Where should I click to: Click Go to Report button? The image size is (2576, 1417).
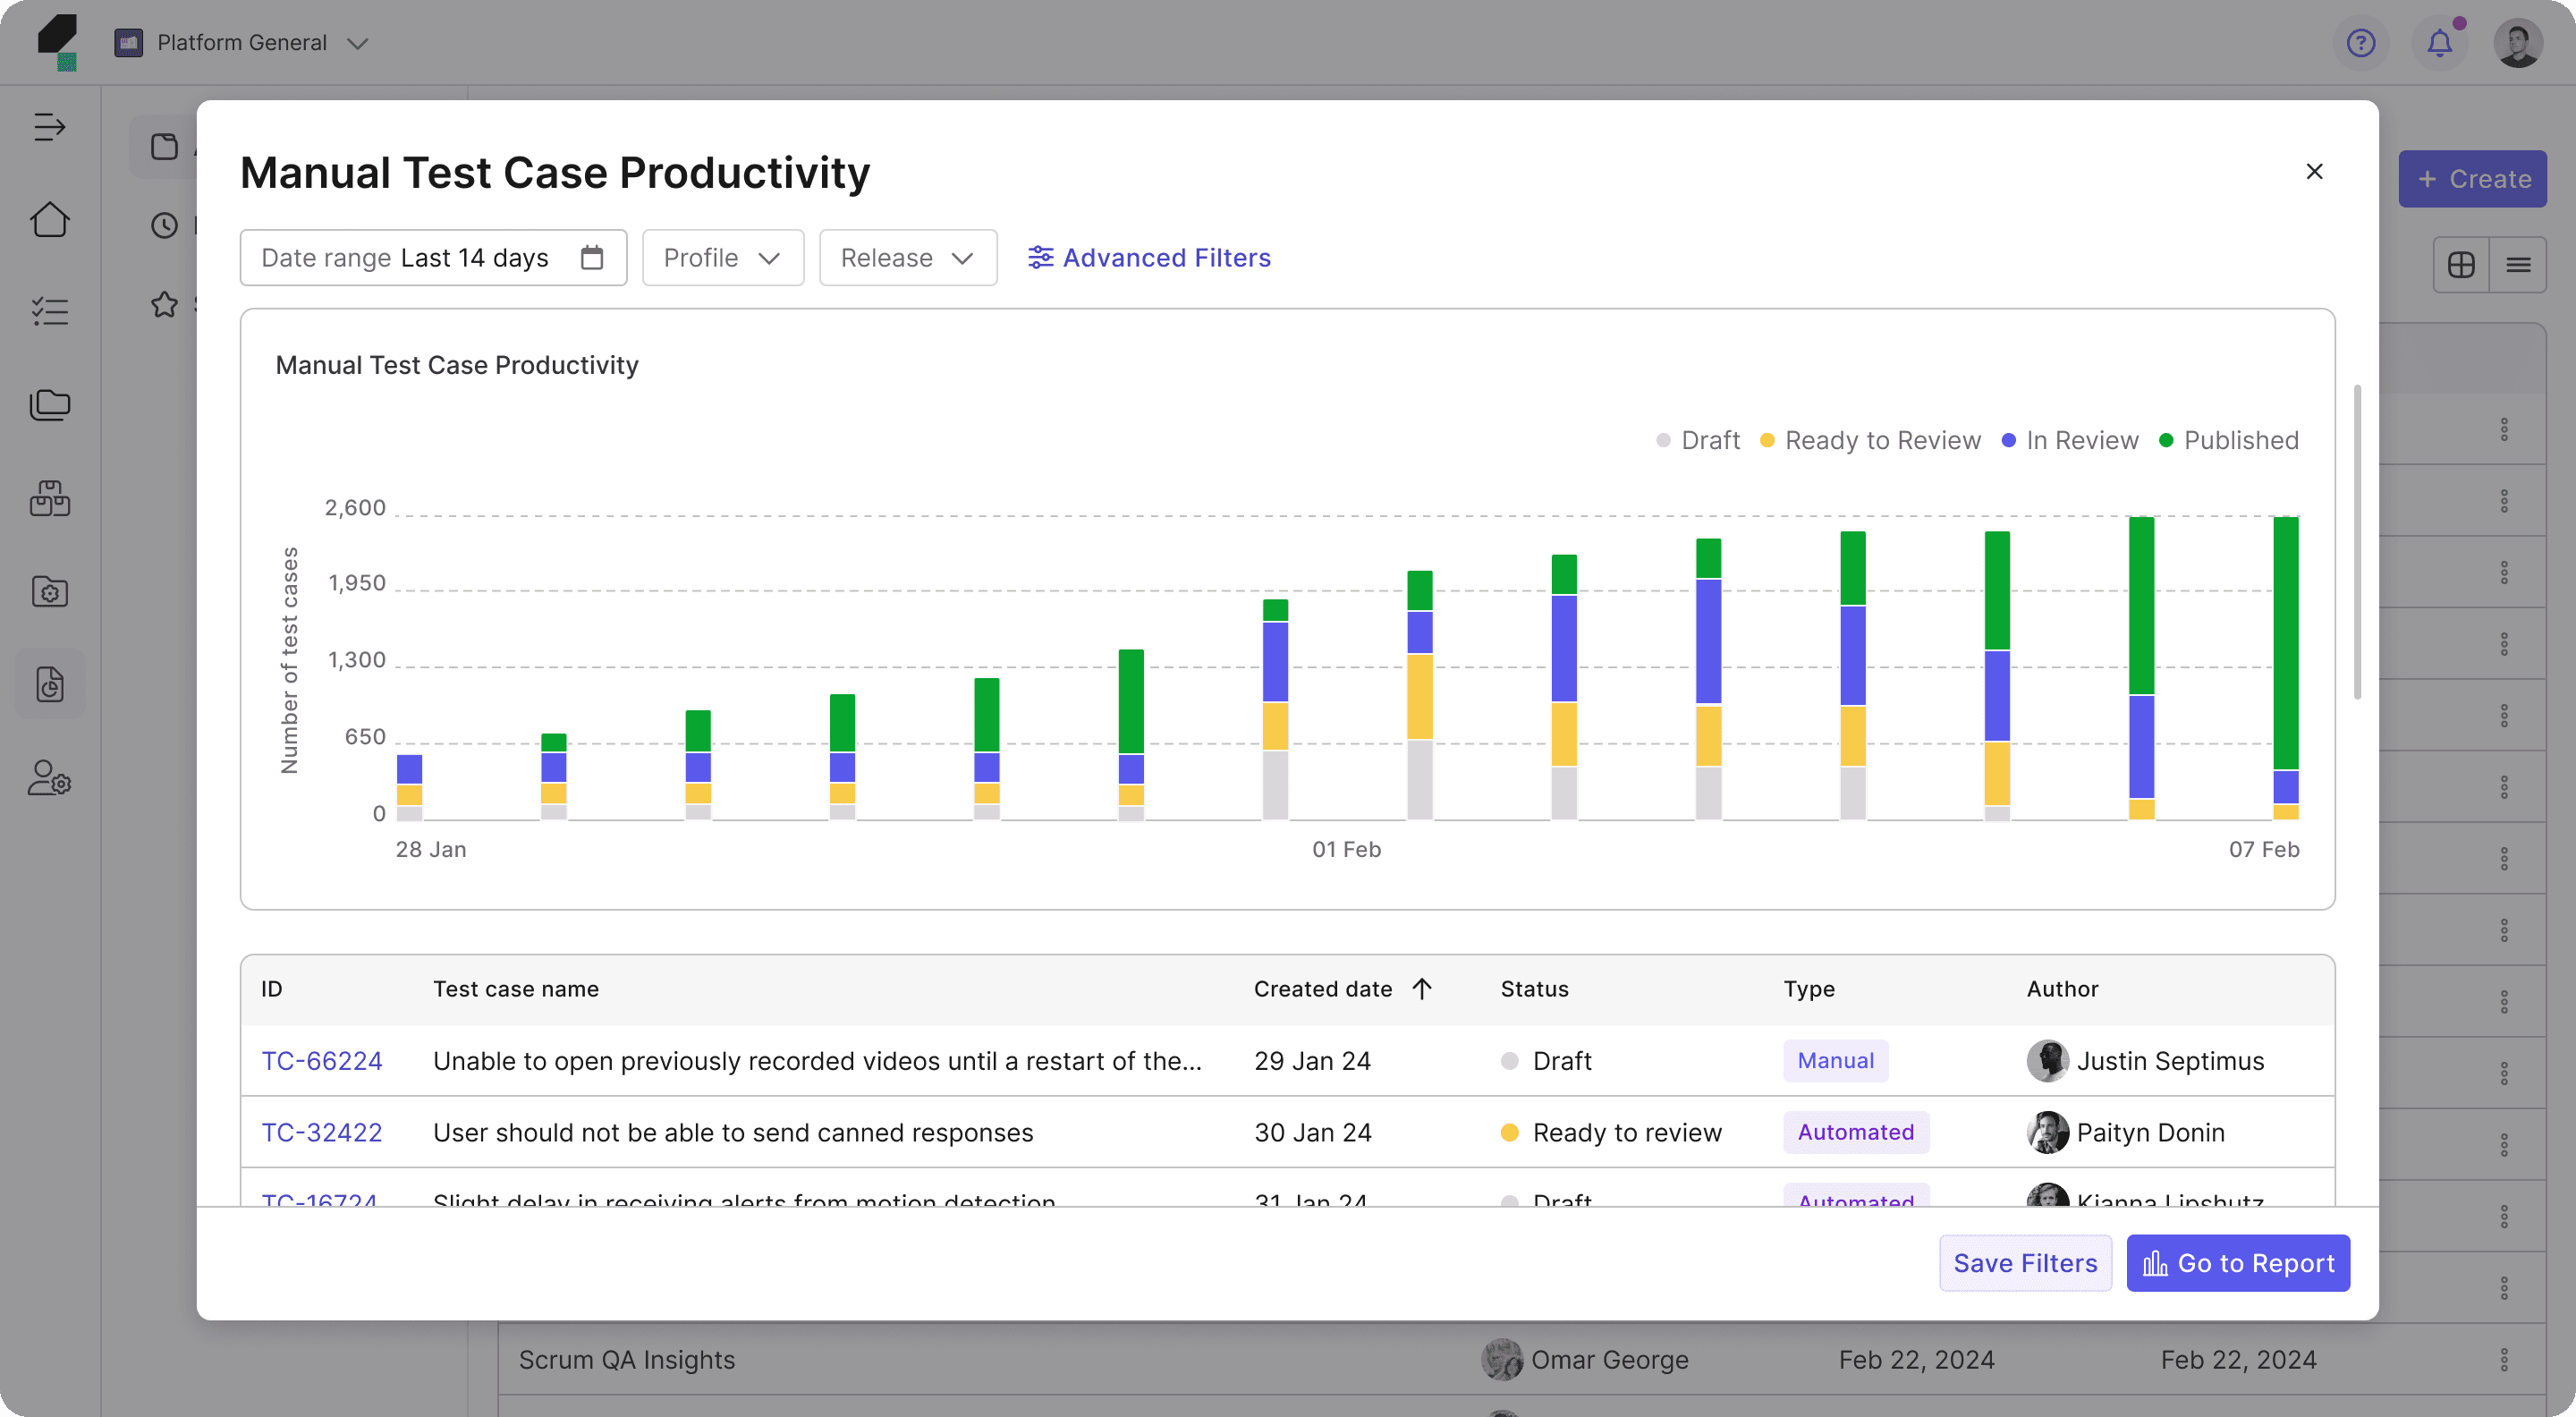pyautogui.click(x=2237, y=1263)
